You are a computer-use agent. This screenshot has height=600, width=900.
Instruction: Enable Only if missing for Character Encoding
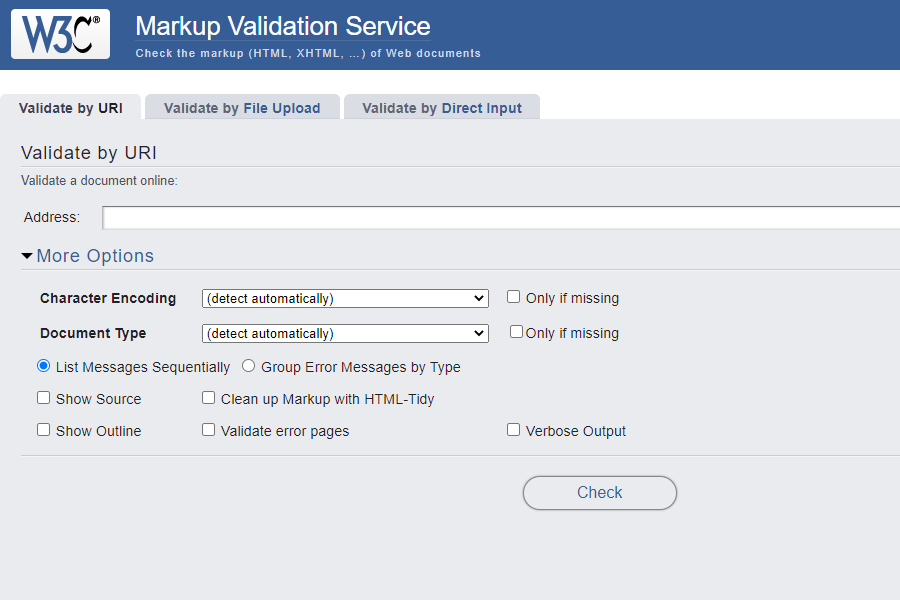(x=514, y=297)
